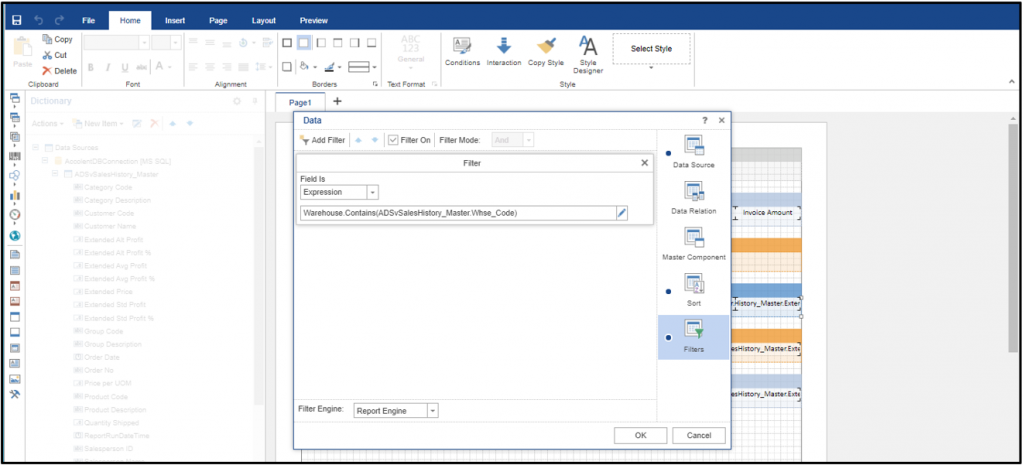Click Cancel in the Data dialog

tap(699, 436)
